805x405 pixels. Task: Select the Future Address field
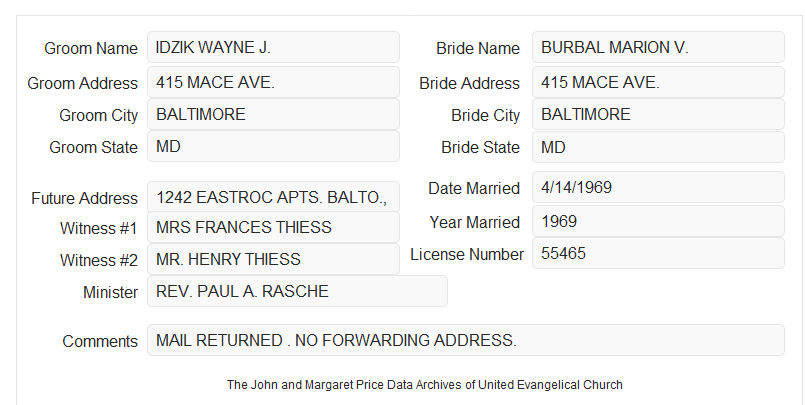(x=273, y=197)
